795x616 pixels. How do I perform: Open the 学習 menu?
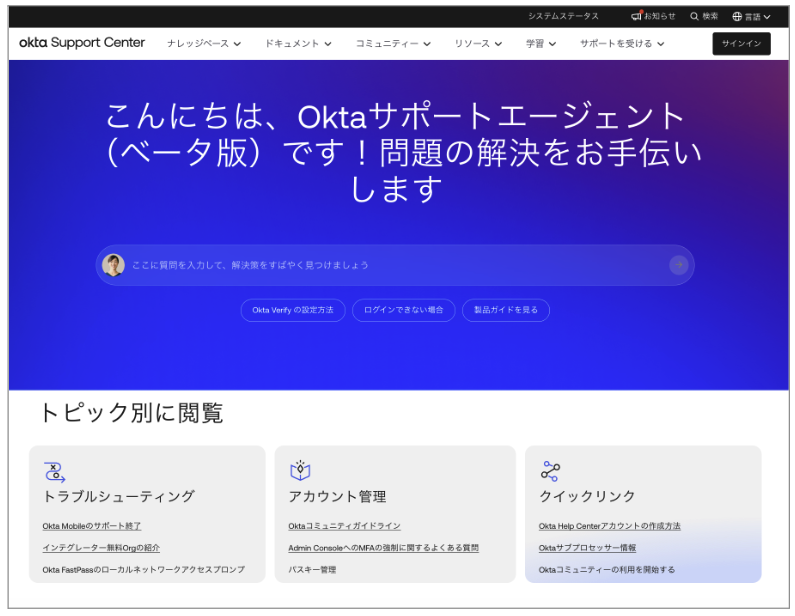(x=540, y=44)
